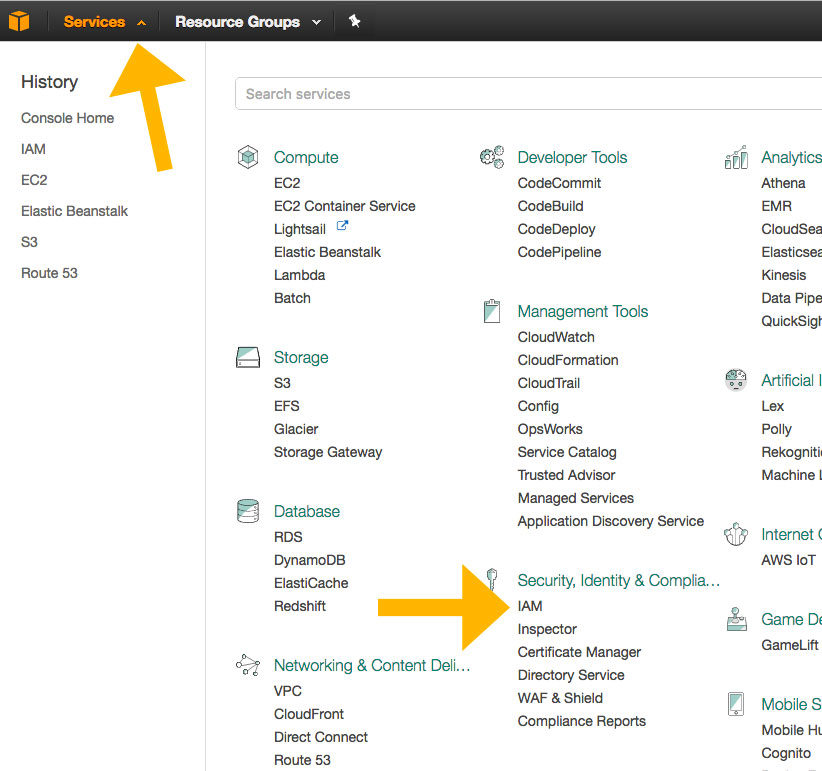Viewport: 822px width, 771px height.
Task: Open Direct Connect
Action: [x=321, y=737]
